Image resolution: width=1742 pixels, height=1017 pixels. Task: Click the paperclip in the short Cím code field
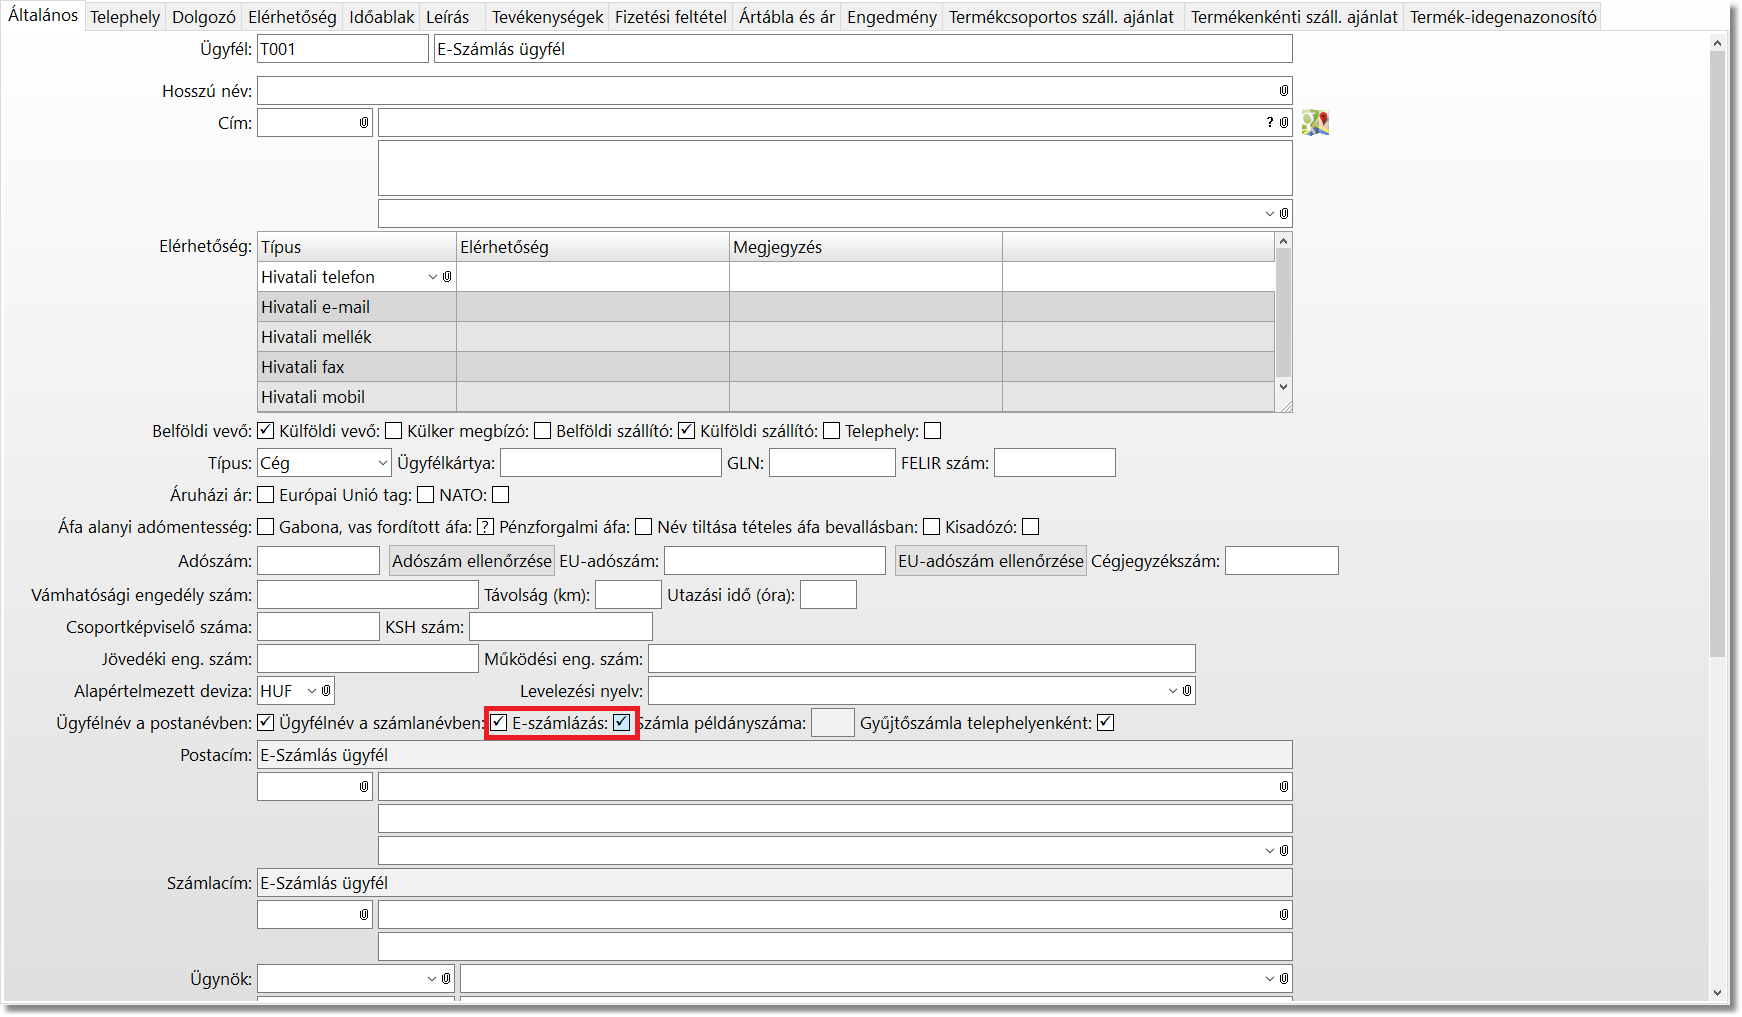pyautogui.click(x=364, y=123)
